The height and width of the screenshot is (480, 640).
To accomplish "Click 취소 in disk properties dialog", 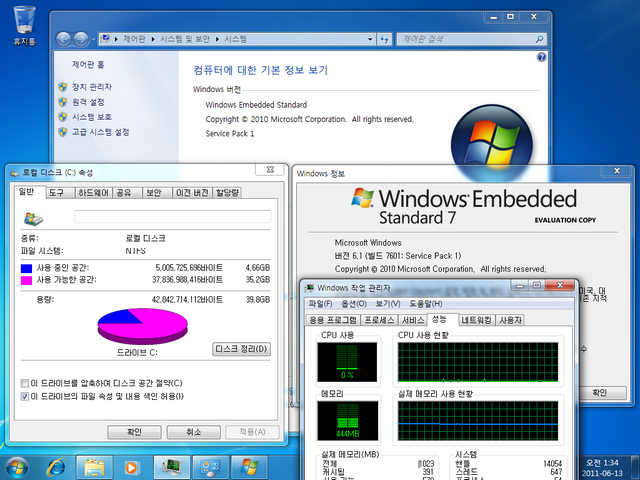I will (193, 432).
